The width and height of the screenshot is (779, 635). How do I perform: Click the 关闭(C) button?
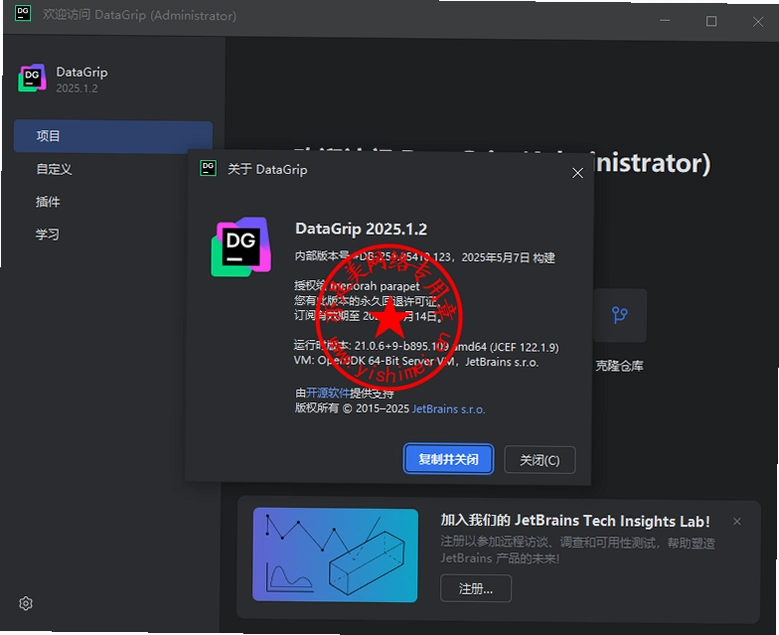[540, 460]
